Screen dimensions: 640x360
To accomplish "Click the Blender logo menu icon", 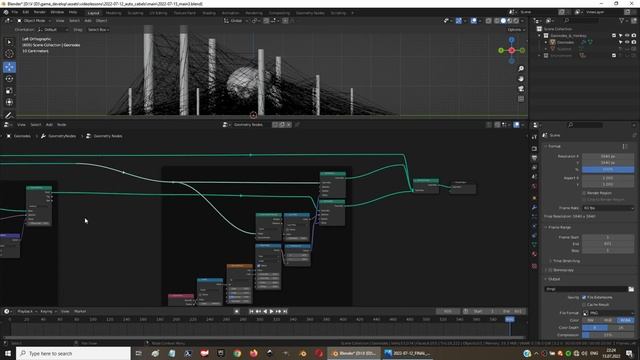I will pos(6,12).
